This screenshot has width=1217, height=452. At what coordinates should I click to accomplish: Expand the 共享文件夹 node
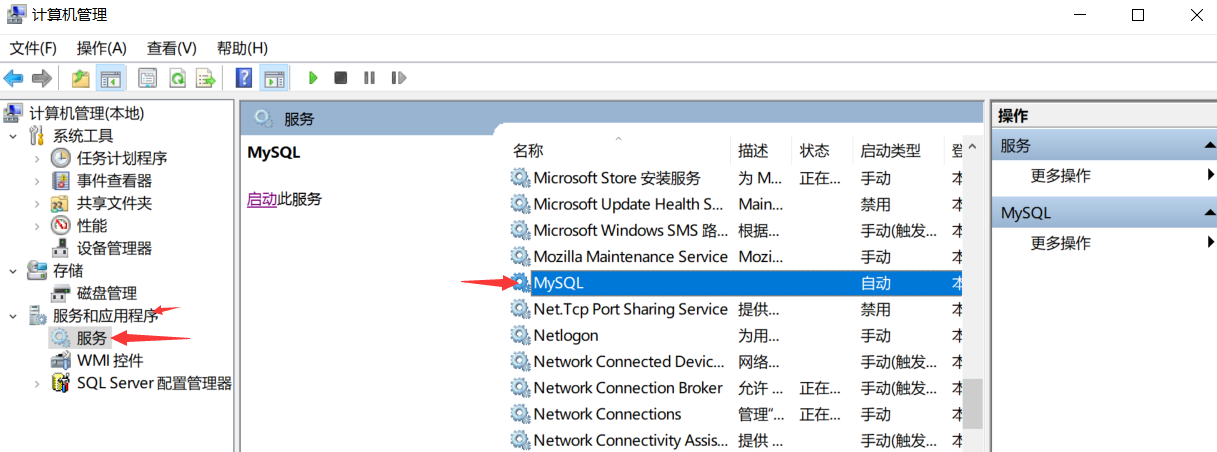37,203
